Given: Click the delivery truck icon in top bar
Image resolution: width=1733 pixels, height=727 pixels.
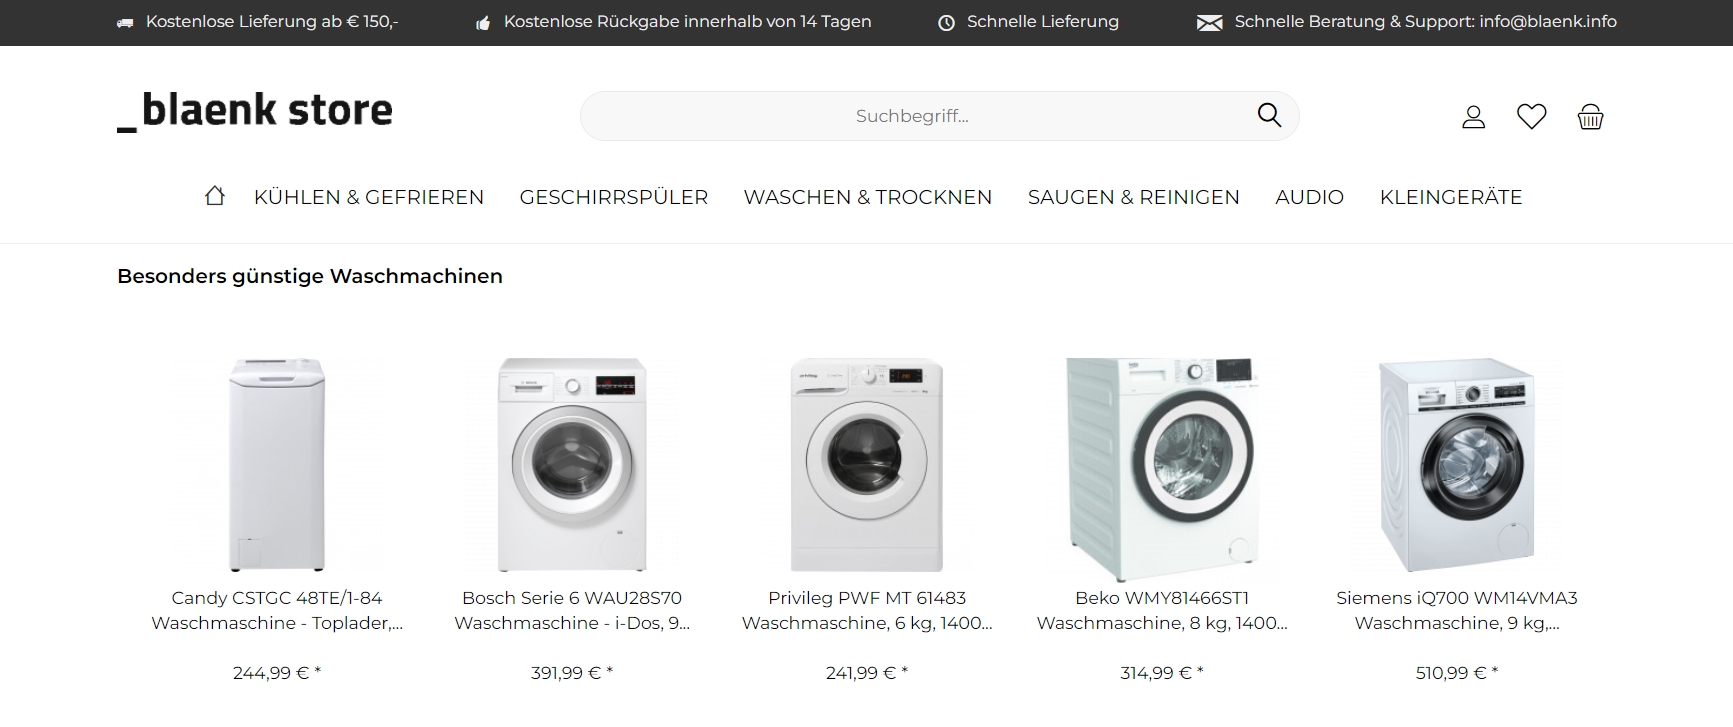Looking at the screenshot, I should [125, 22].
